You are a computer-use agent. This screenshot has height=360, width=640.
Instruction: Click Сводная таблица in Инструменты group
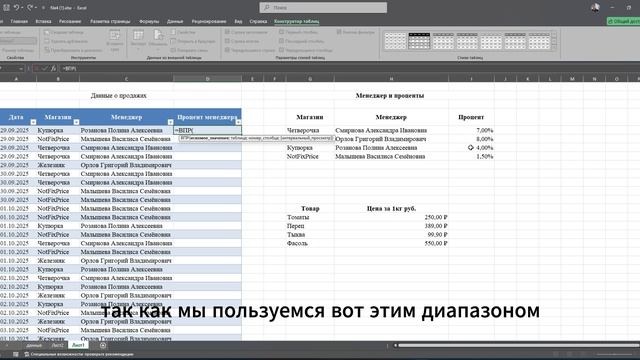[64, 32]
